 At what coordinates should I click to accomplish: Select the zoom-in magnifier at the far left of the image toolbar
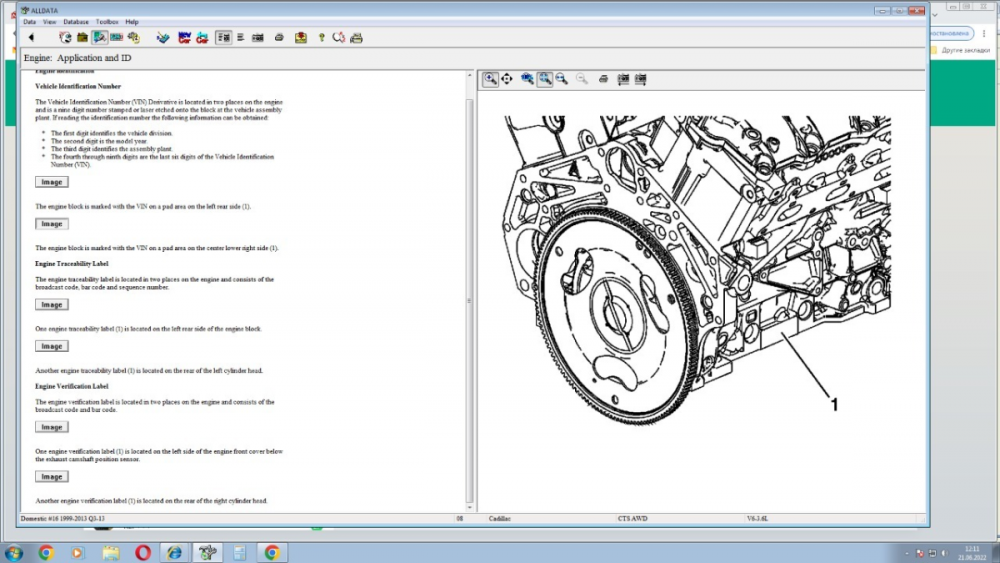490,79
